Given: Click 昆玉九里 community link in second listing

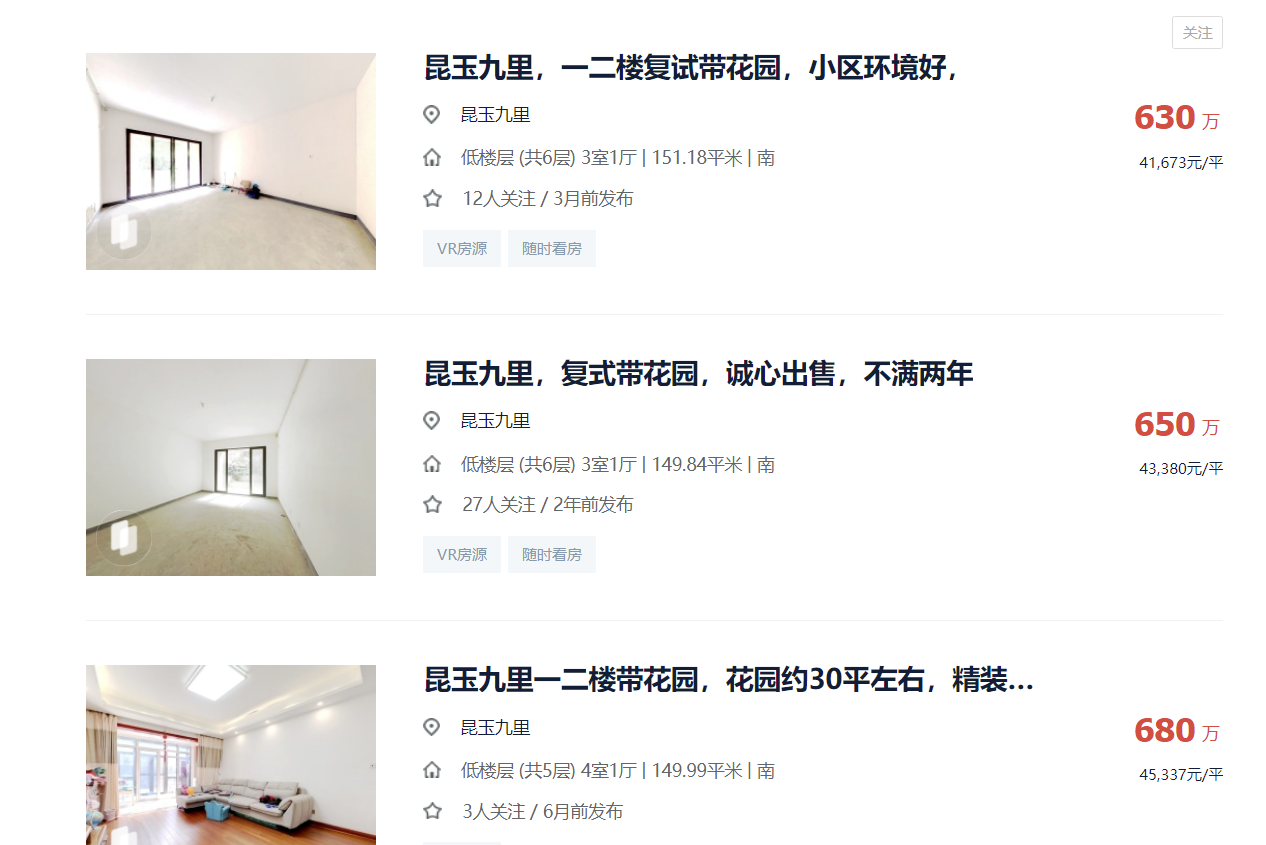Looking at the screenshot, I should click(495, 421).
